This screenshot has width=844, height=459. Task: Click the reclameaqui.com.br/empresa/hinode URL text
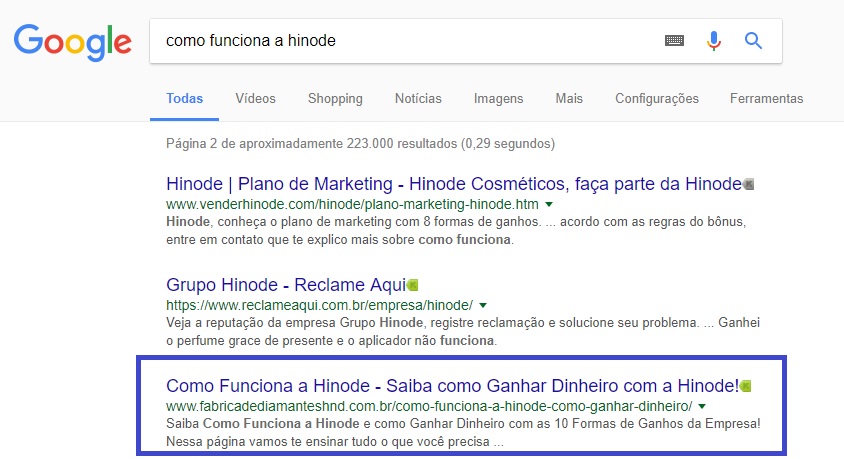pyautogui.click(x=319, y=305)
